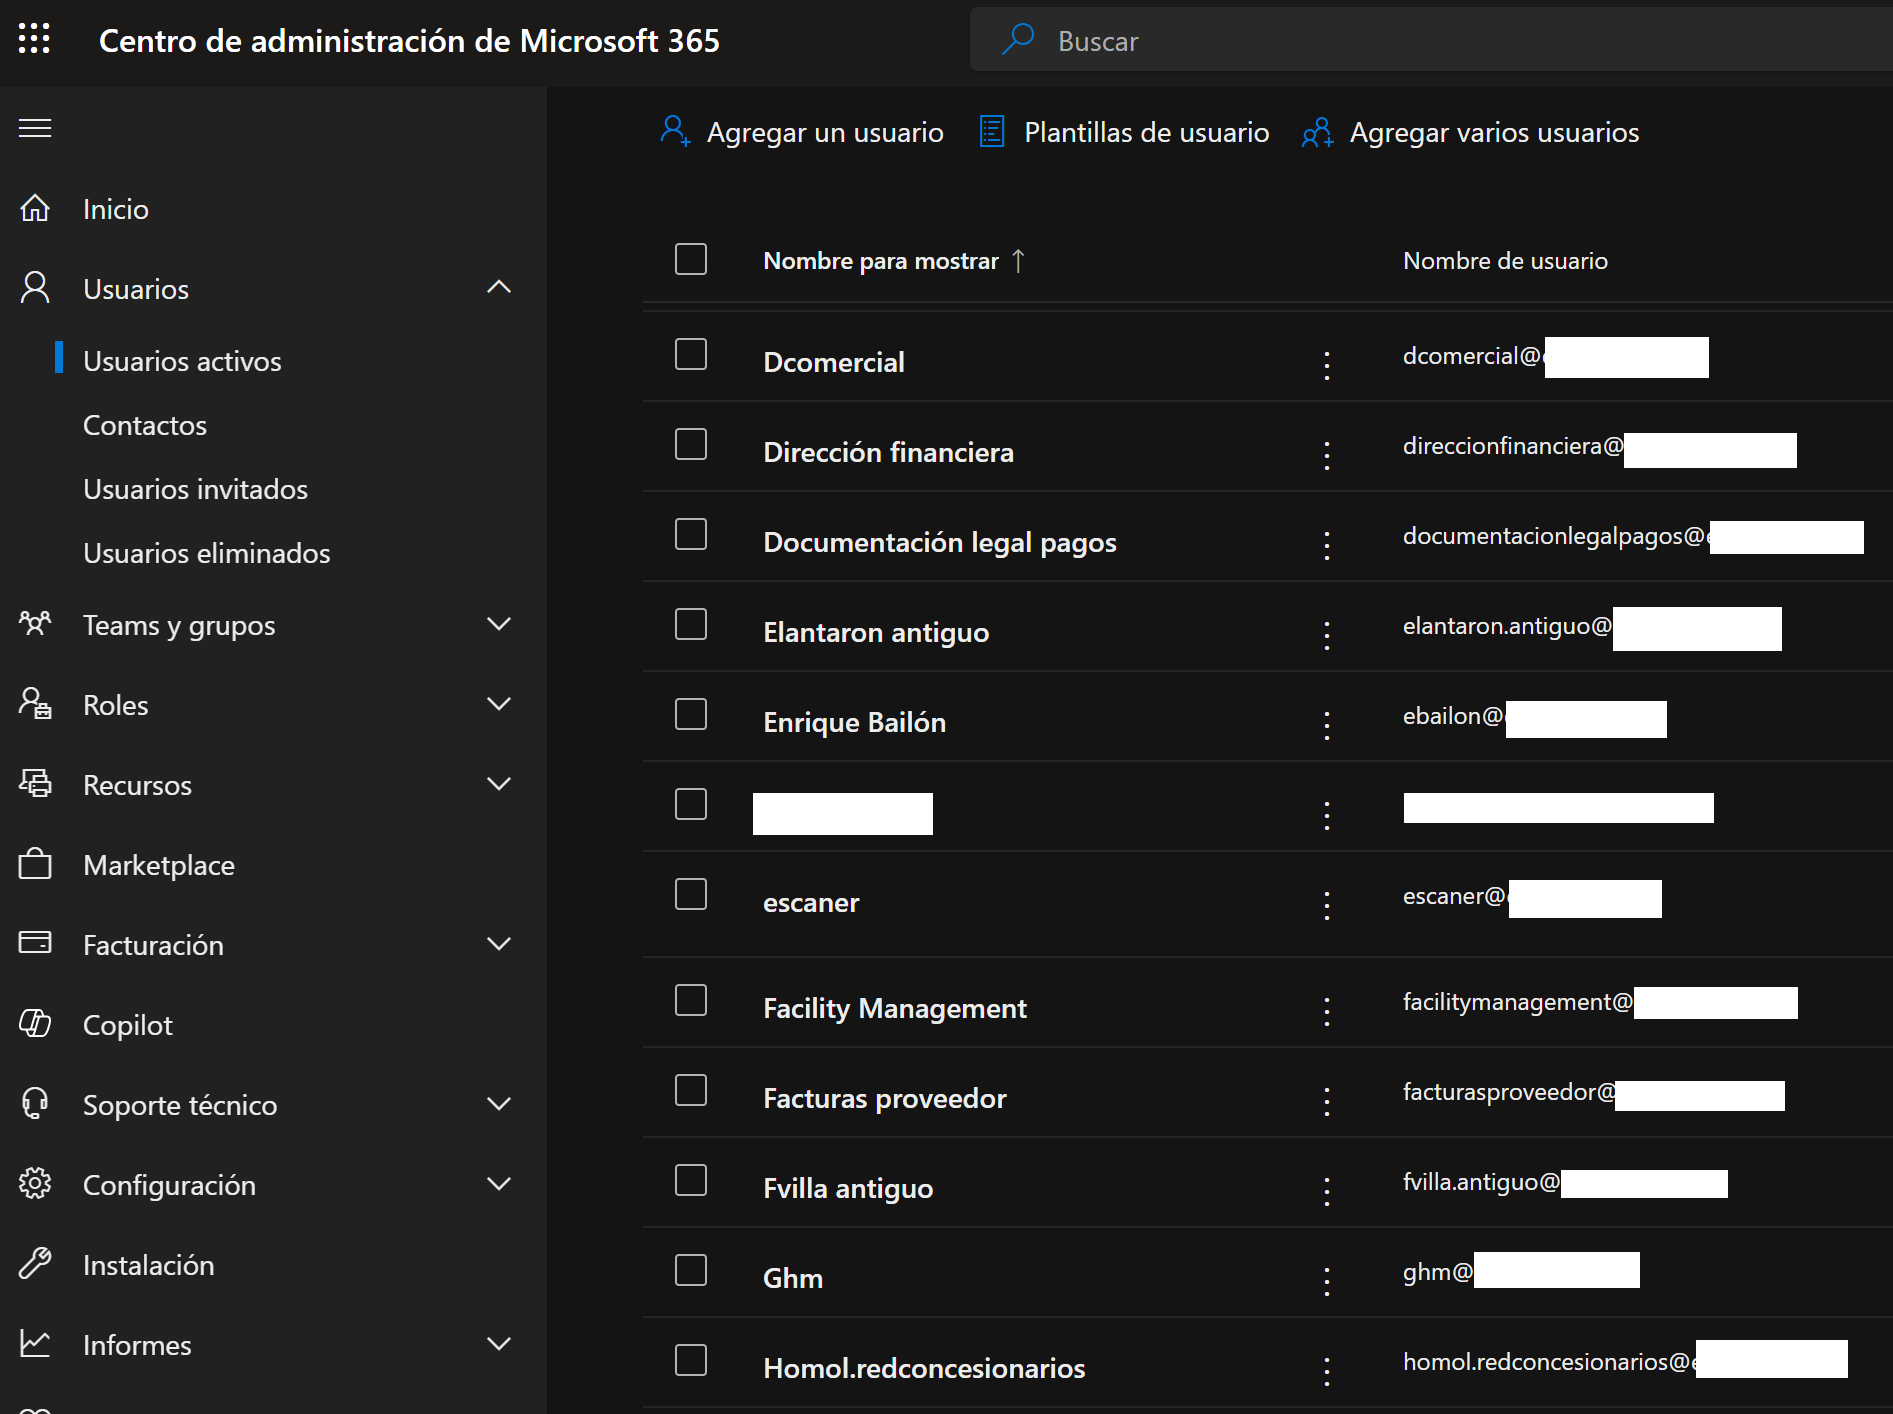Click the Instalación wrench icon

[x=35, y=1264]
